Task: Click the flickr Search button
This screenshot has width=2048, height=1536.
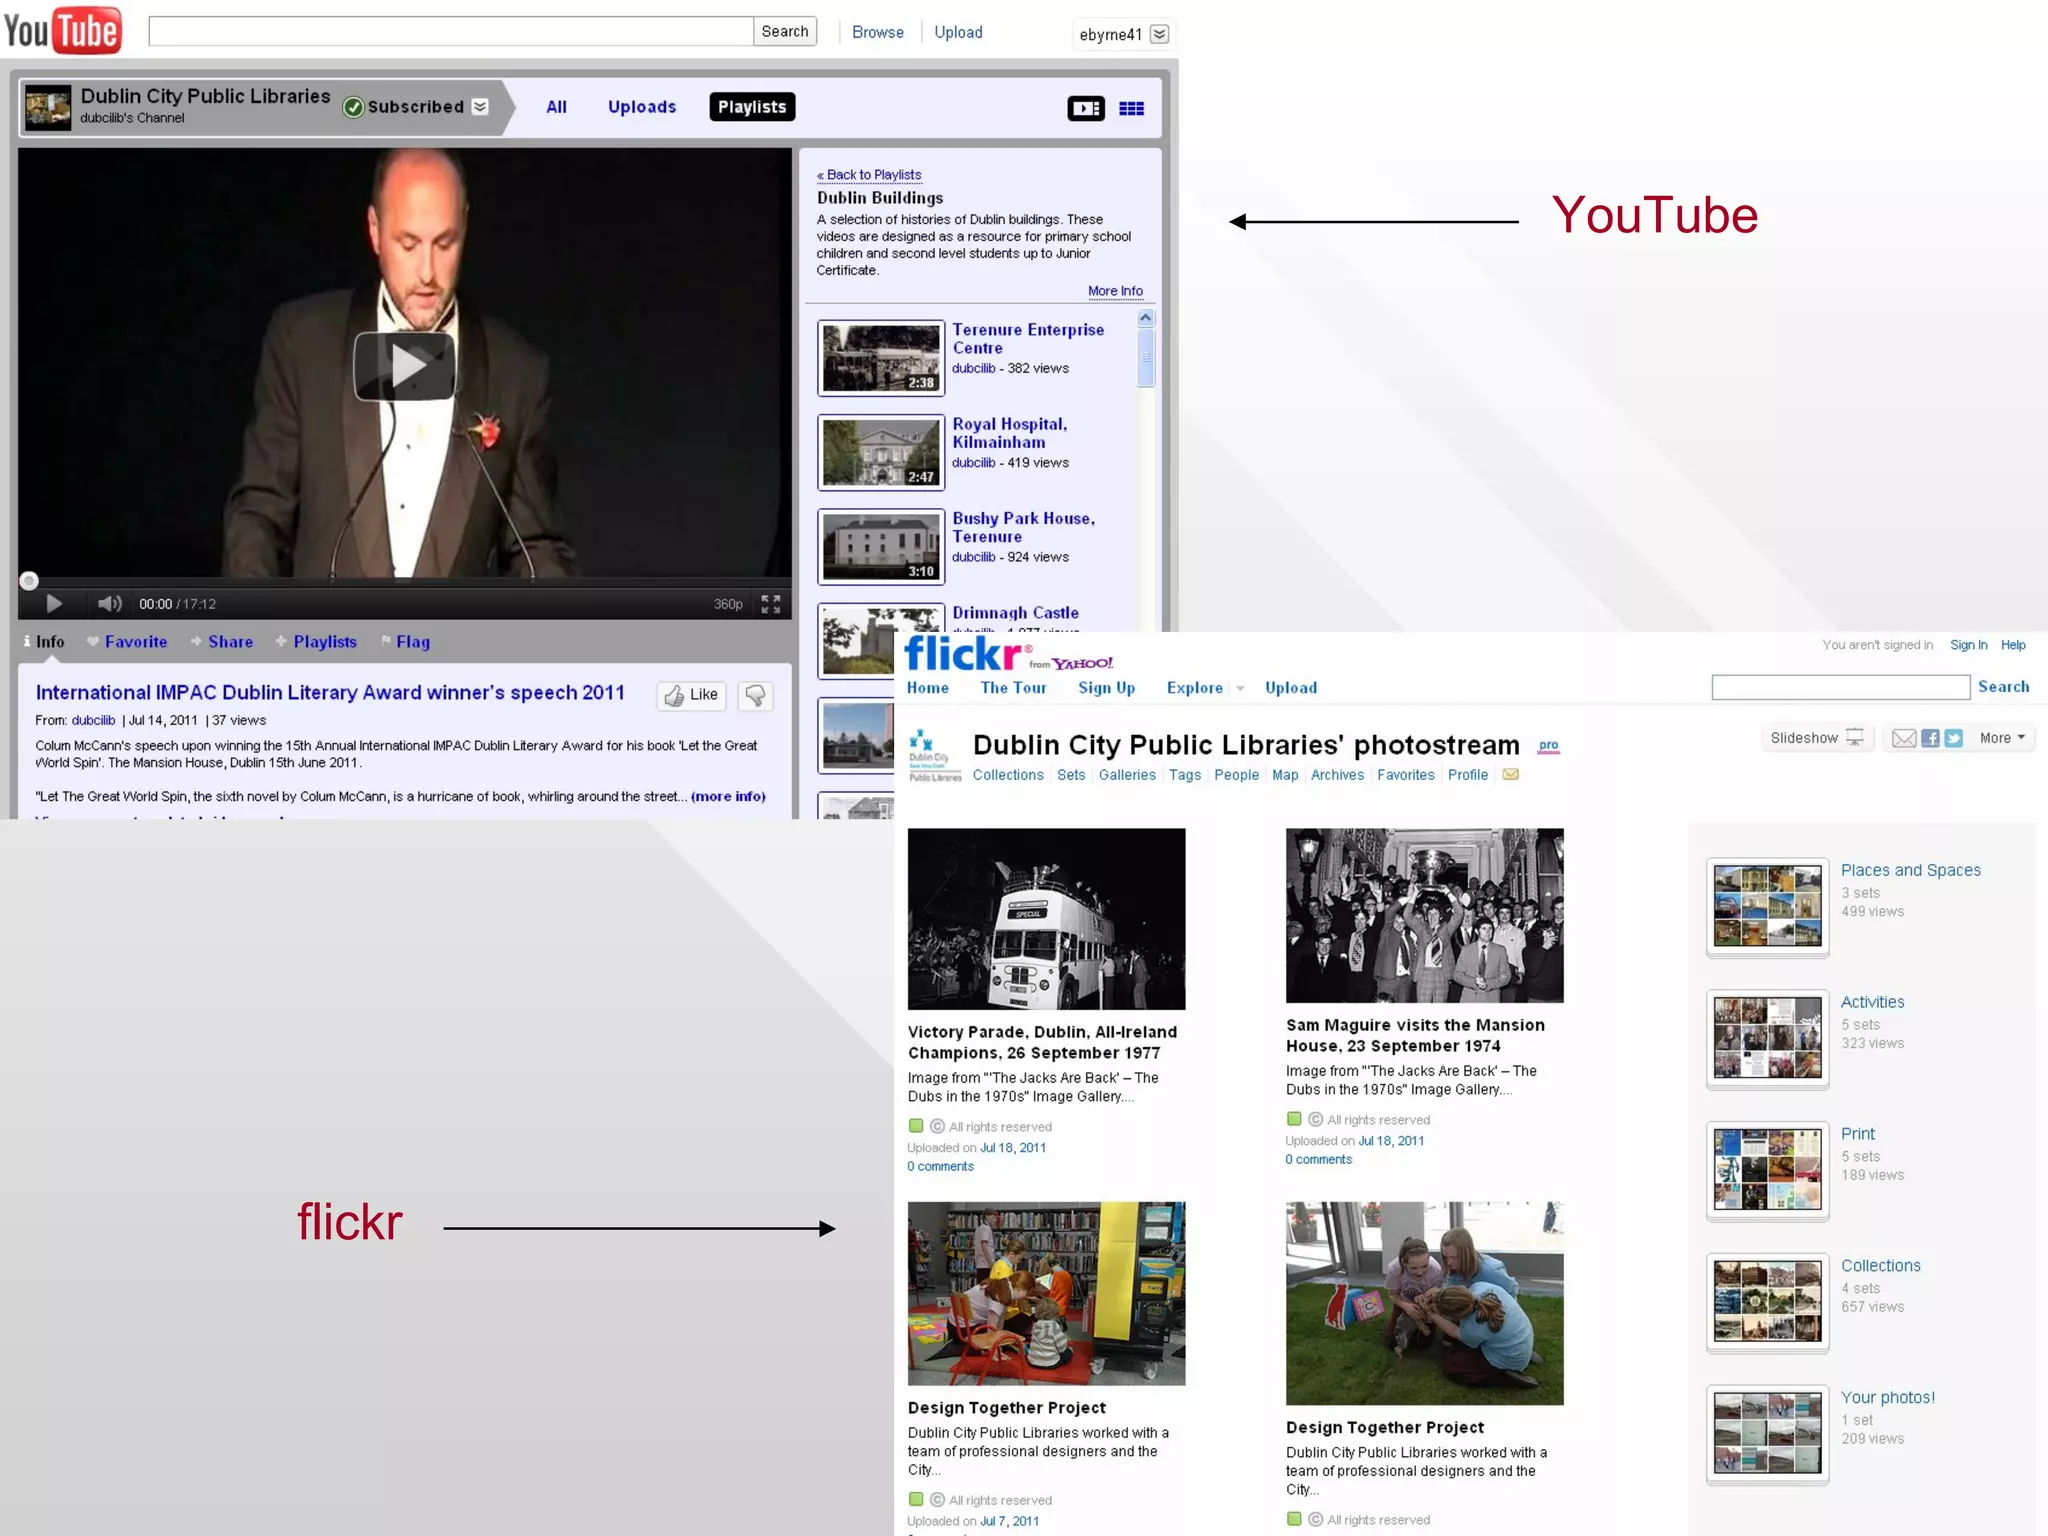Action: pyautogui.click(x=2003, y=687)
